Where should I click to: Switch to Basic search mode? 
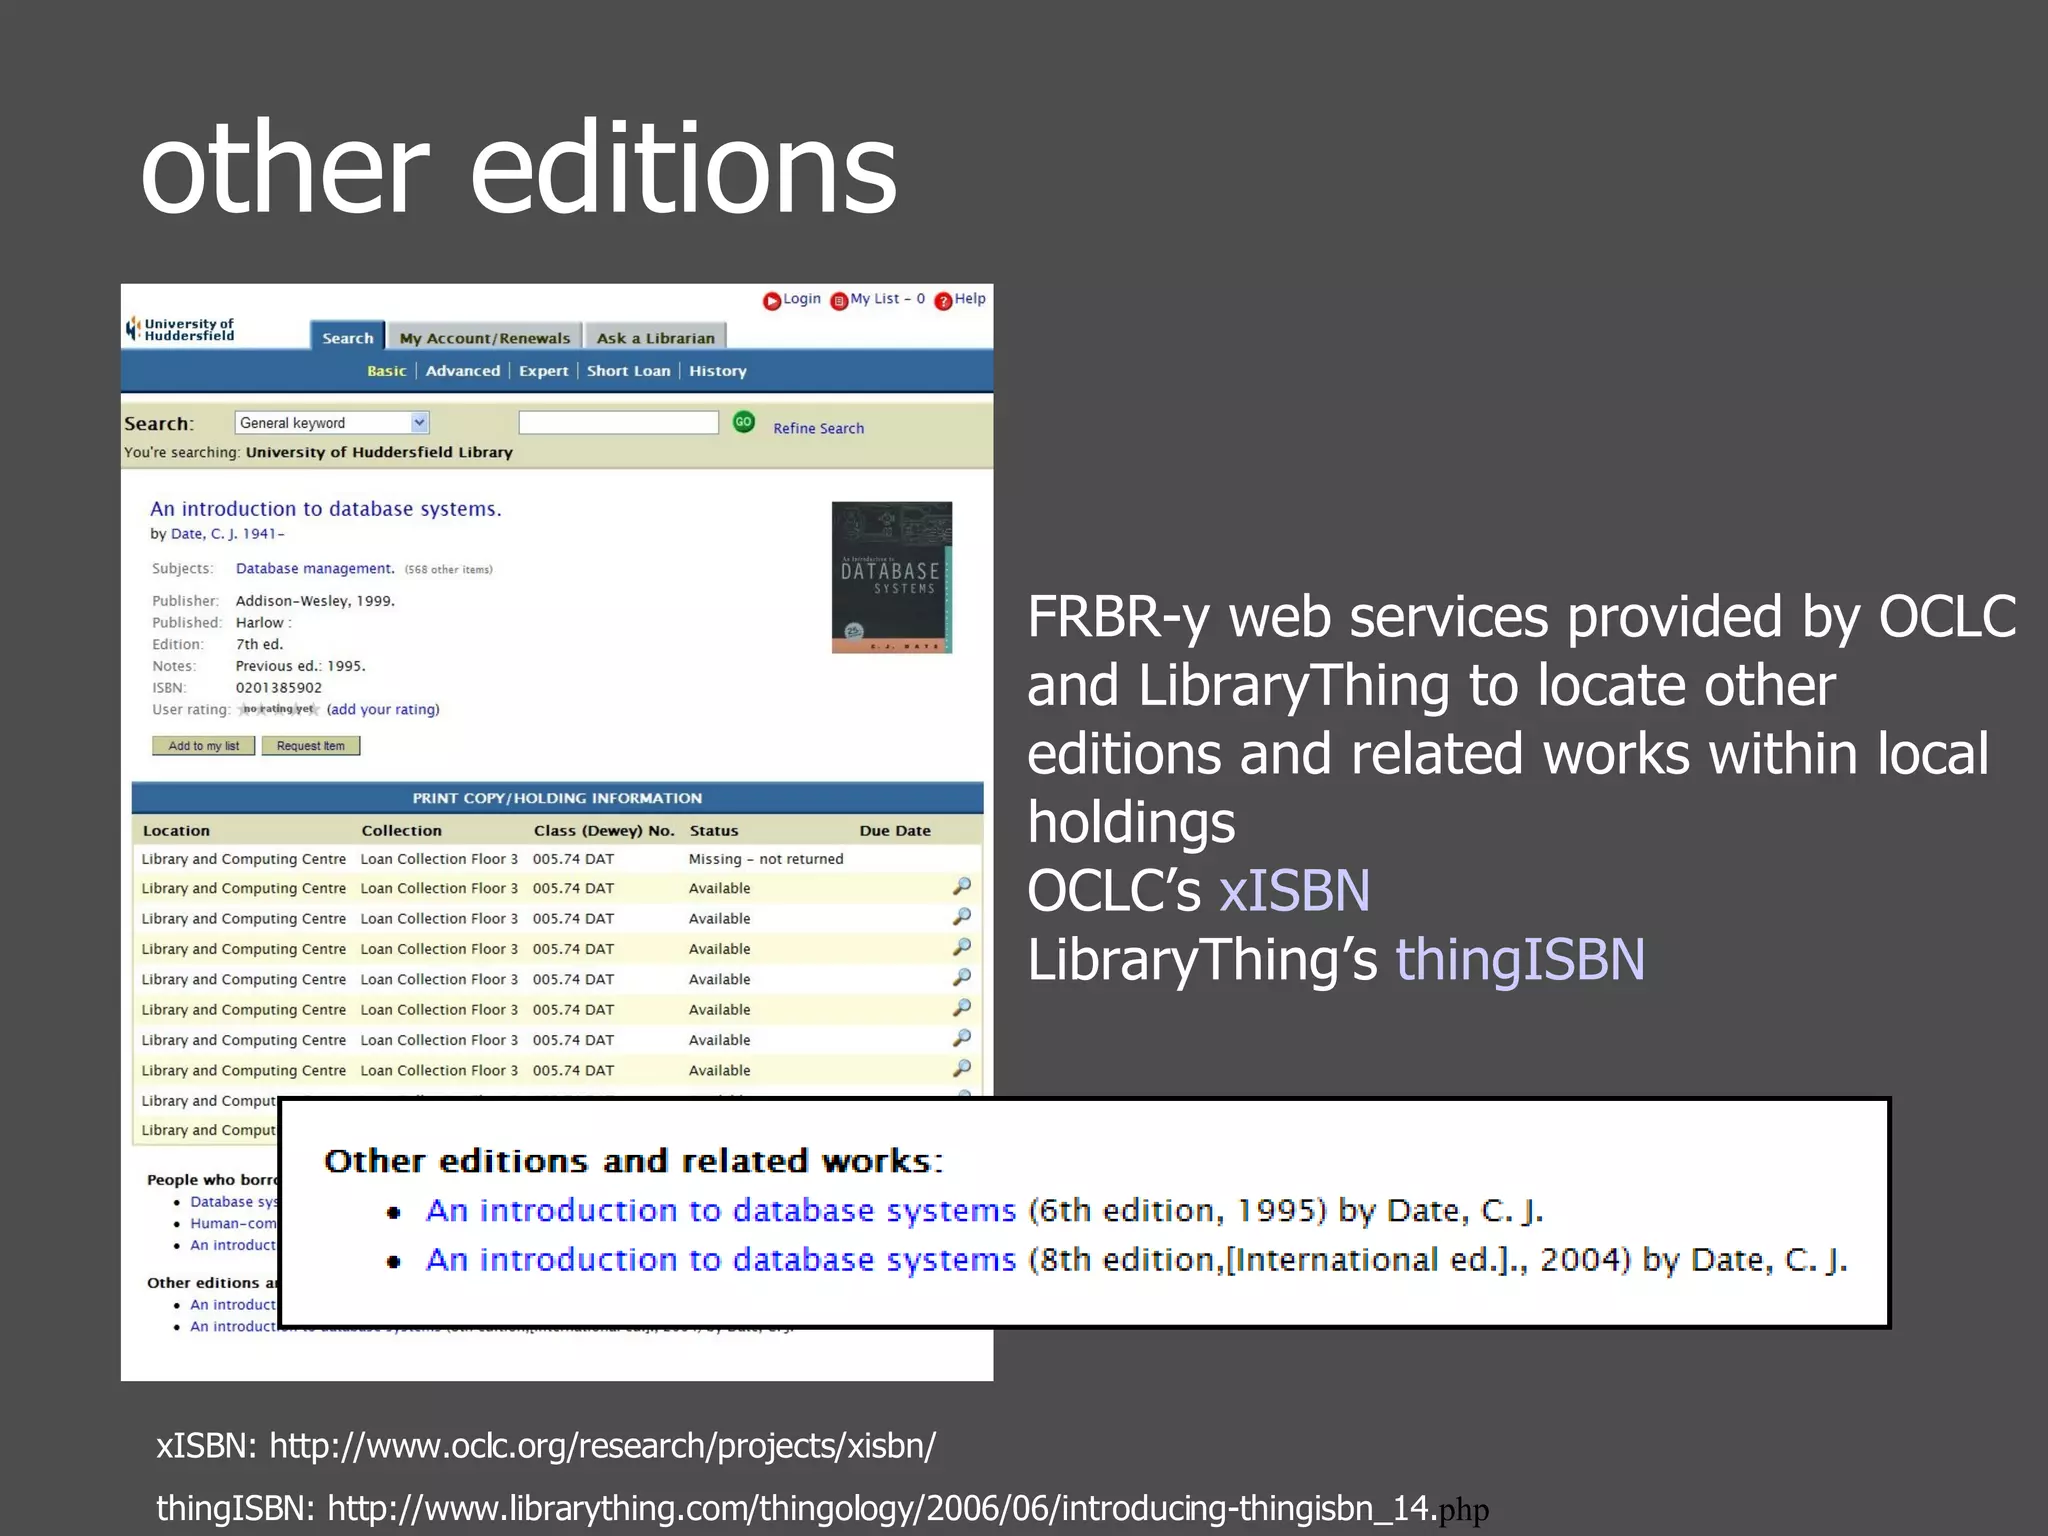(x=386, y=371)
